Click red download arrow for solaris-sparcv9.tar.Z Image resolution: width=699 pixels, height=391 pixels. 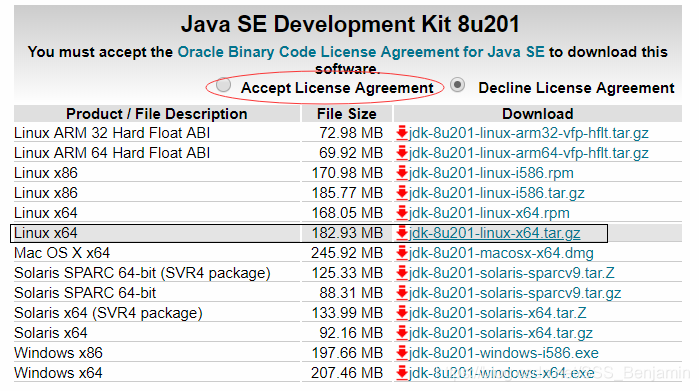(x=402, y=273)
